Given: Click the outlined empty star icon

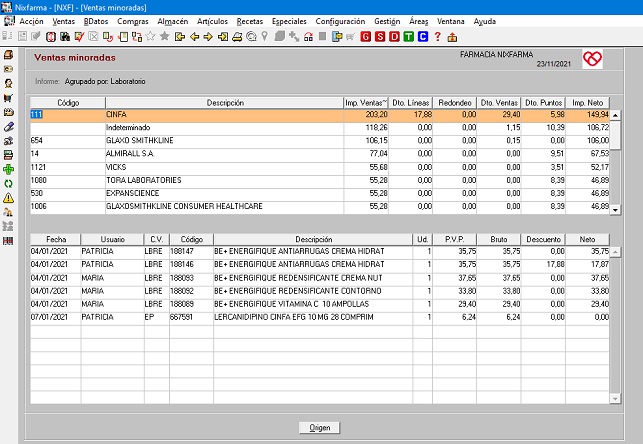Looking at the screenshot, I should coord(150,36).
